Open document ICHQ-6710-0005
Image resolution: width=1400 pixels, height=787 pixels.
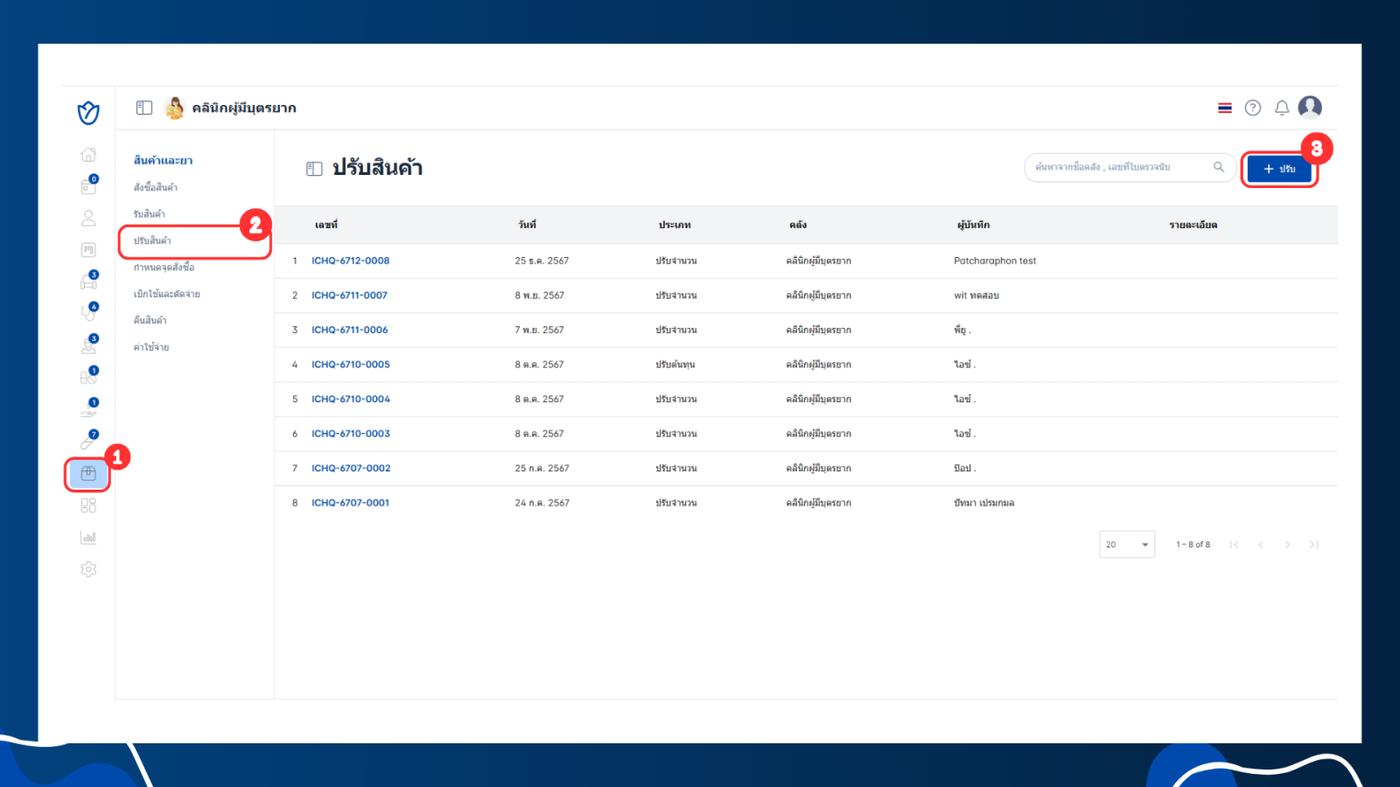(x=351, y=365)
